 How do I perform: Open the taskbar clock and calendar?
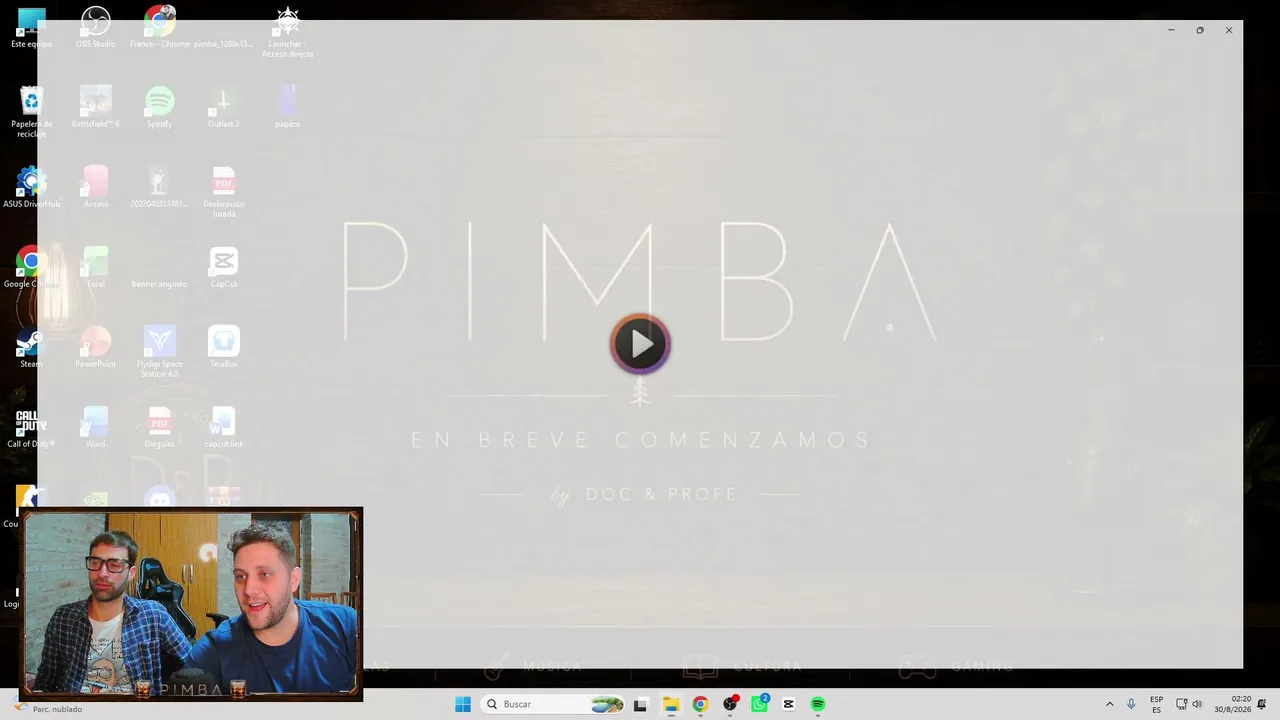(1233, 704)
